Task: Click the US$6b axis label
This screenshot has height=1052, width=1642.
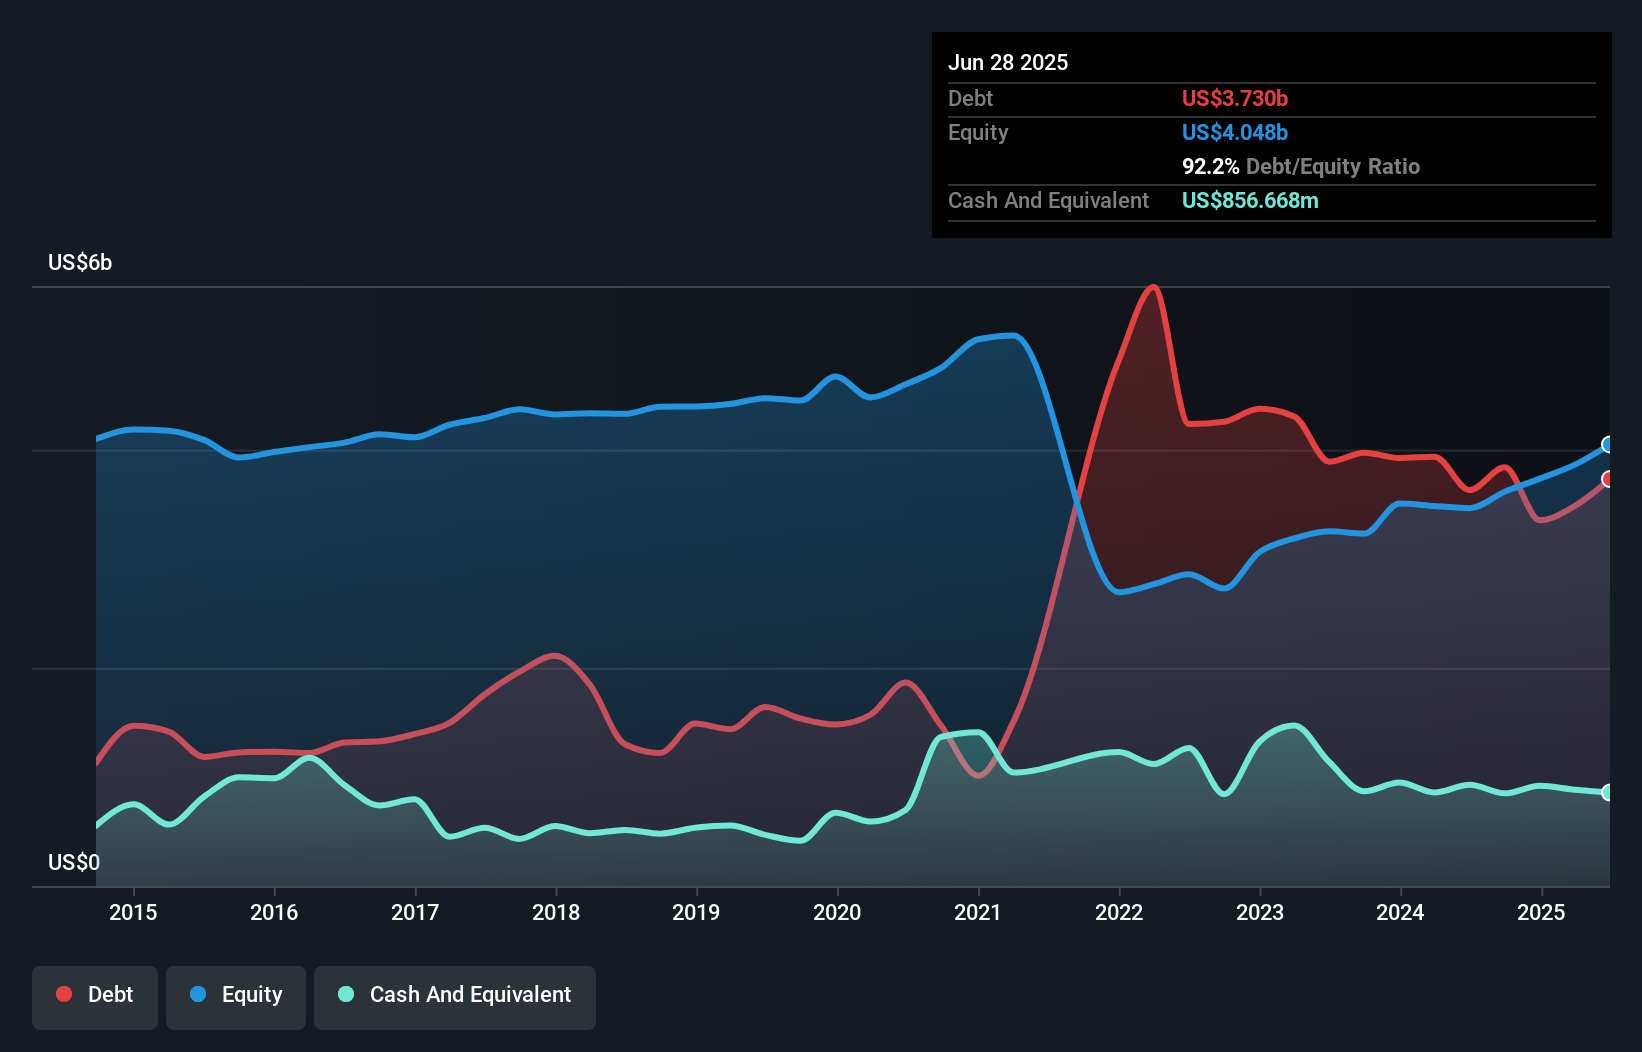Action: (x=80, y=262)
